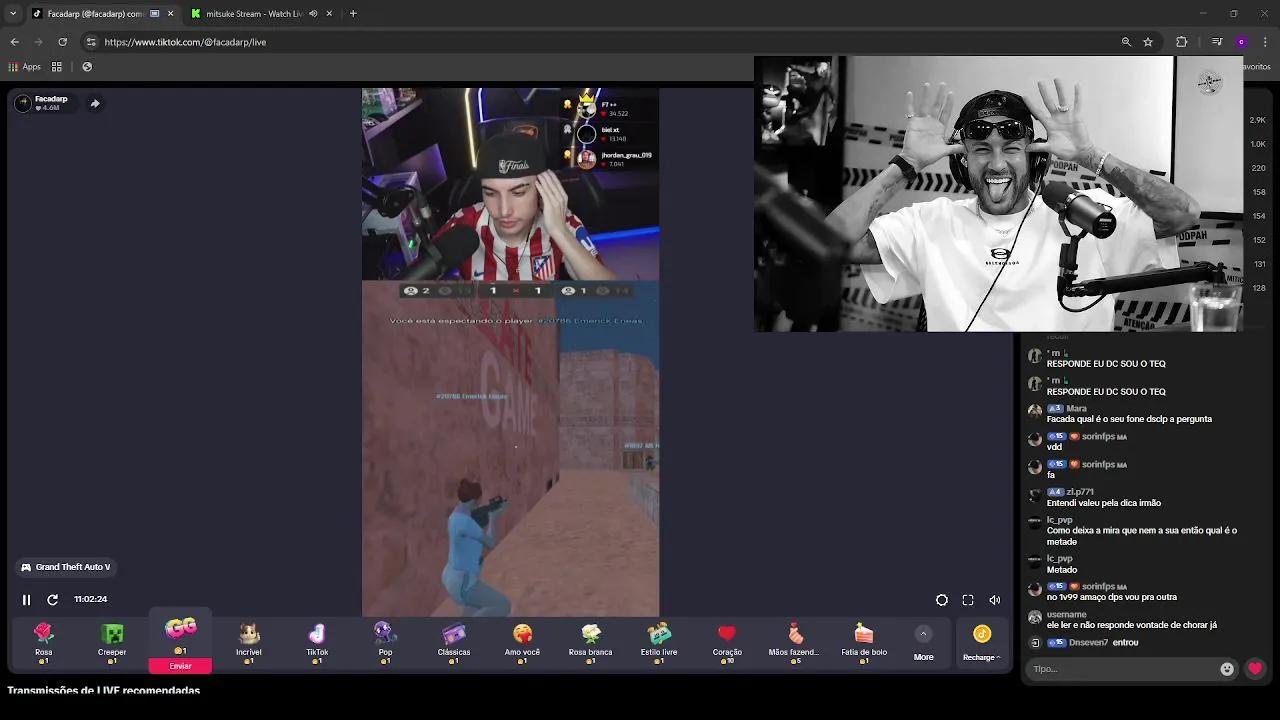View site information icon
This screenshot has width=1280, height=720.
[91, 42]
